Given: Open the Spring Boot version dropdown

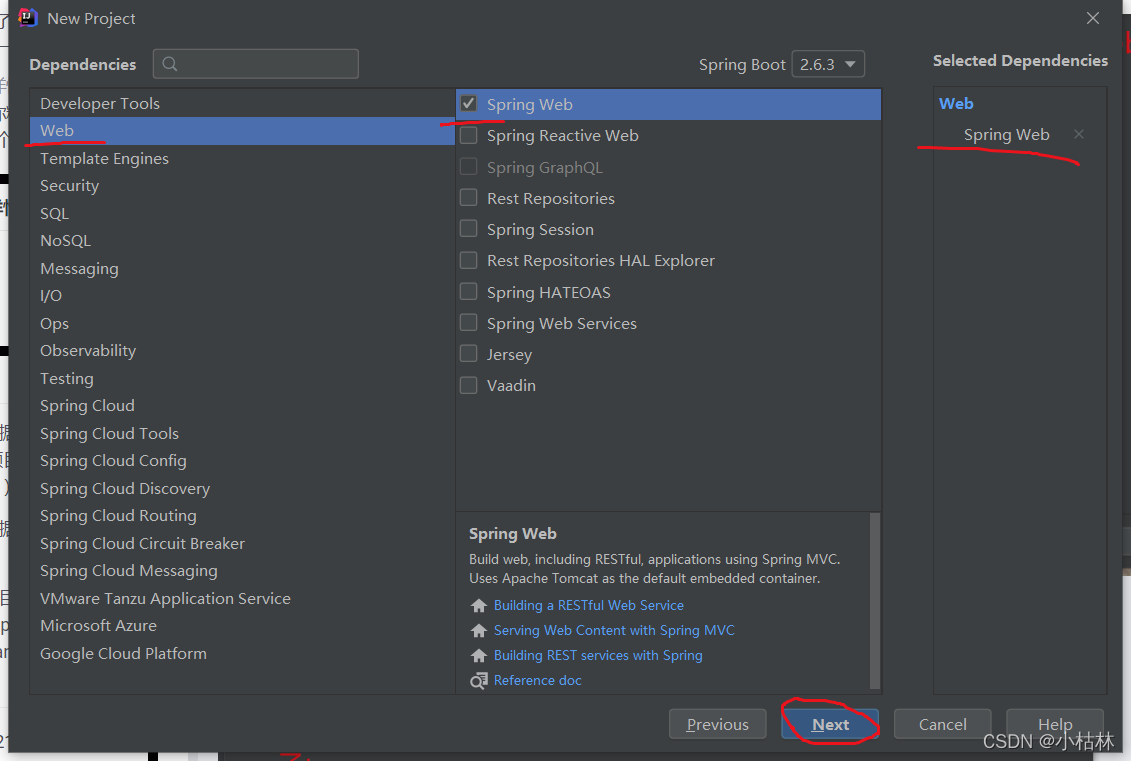Looking at the screenshot, I should 828,64.
